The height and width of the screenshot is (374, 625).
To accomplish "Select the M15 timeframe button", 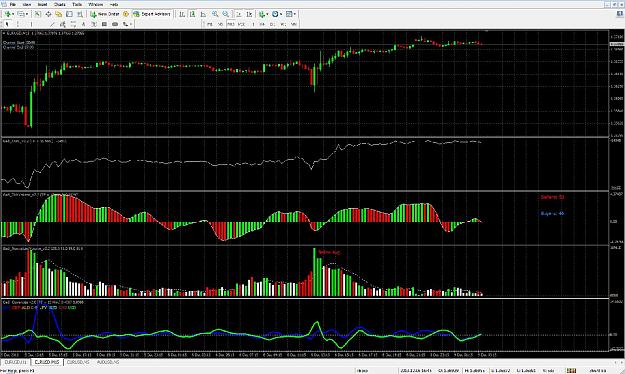I will 230,24.
